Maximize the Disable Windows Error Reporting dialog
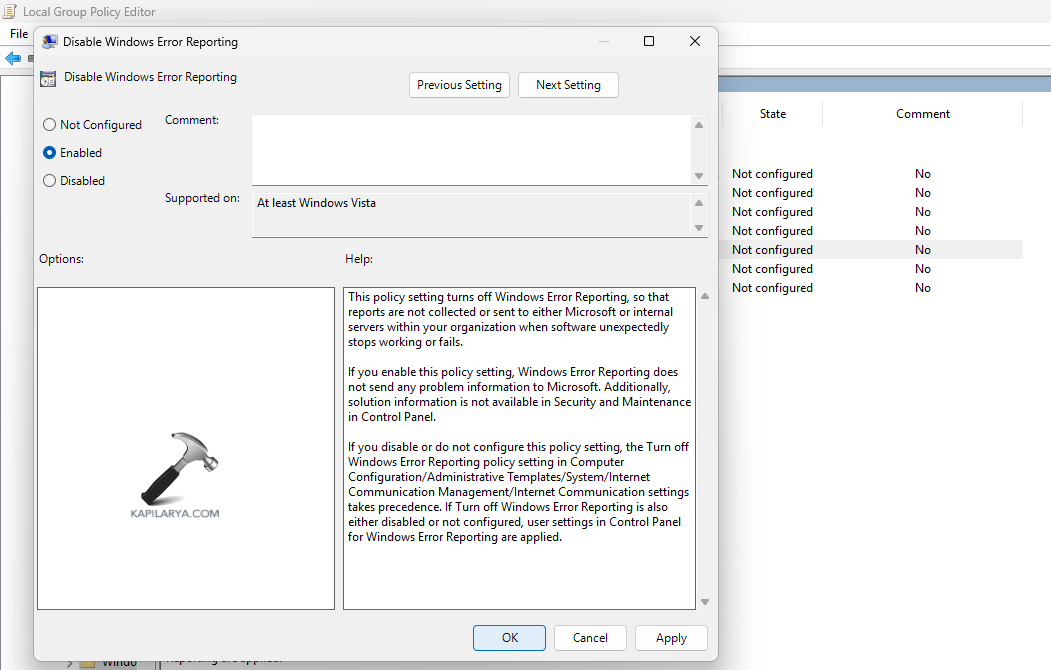This screenshot has height=670, width=1051. click(648, 41)
